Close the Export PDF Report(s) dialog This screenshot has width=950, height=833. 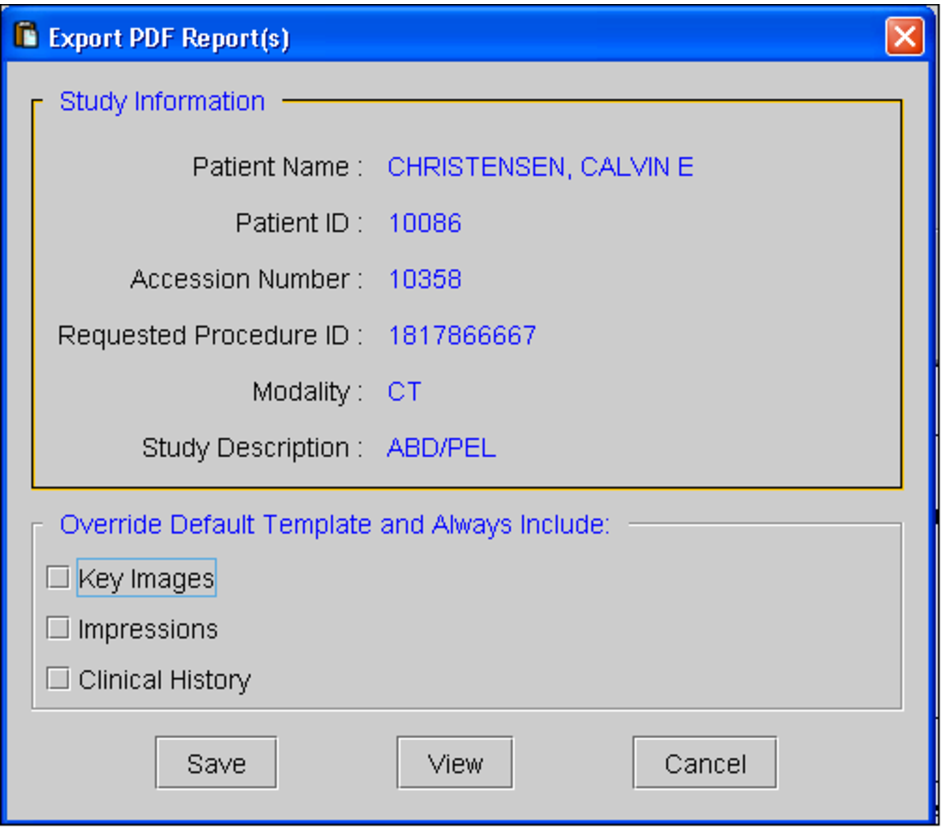tap(905, 36)
